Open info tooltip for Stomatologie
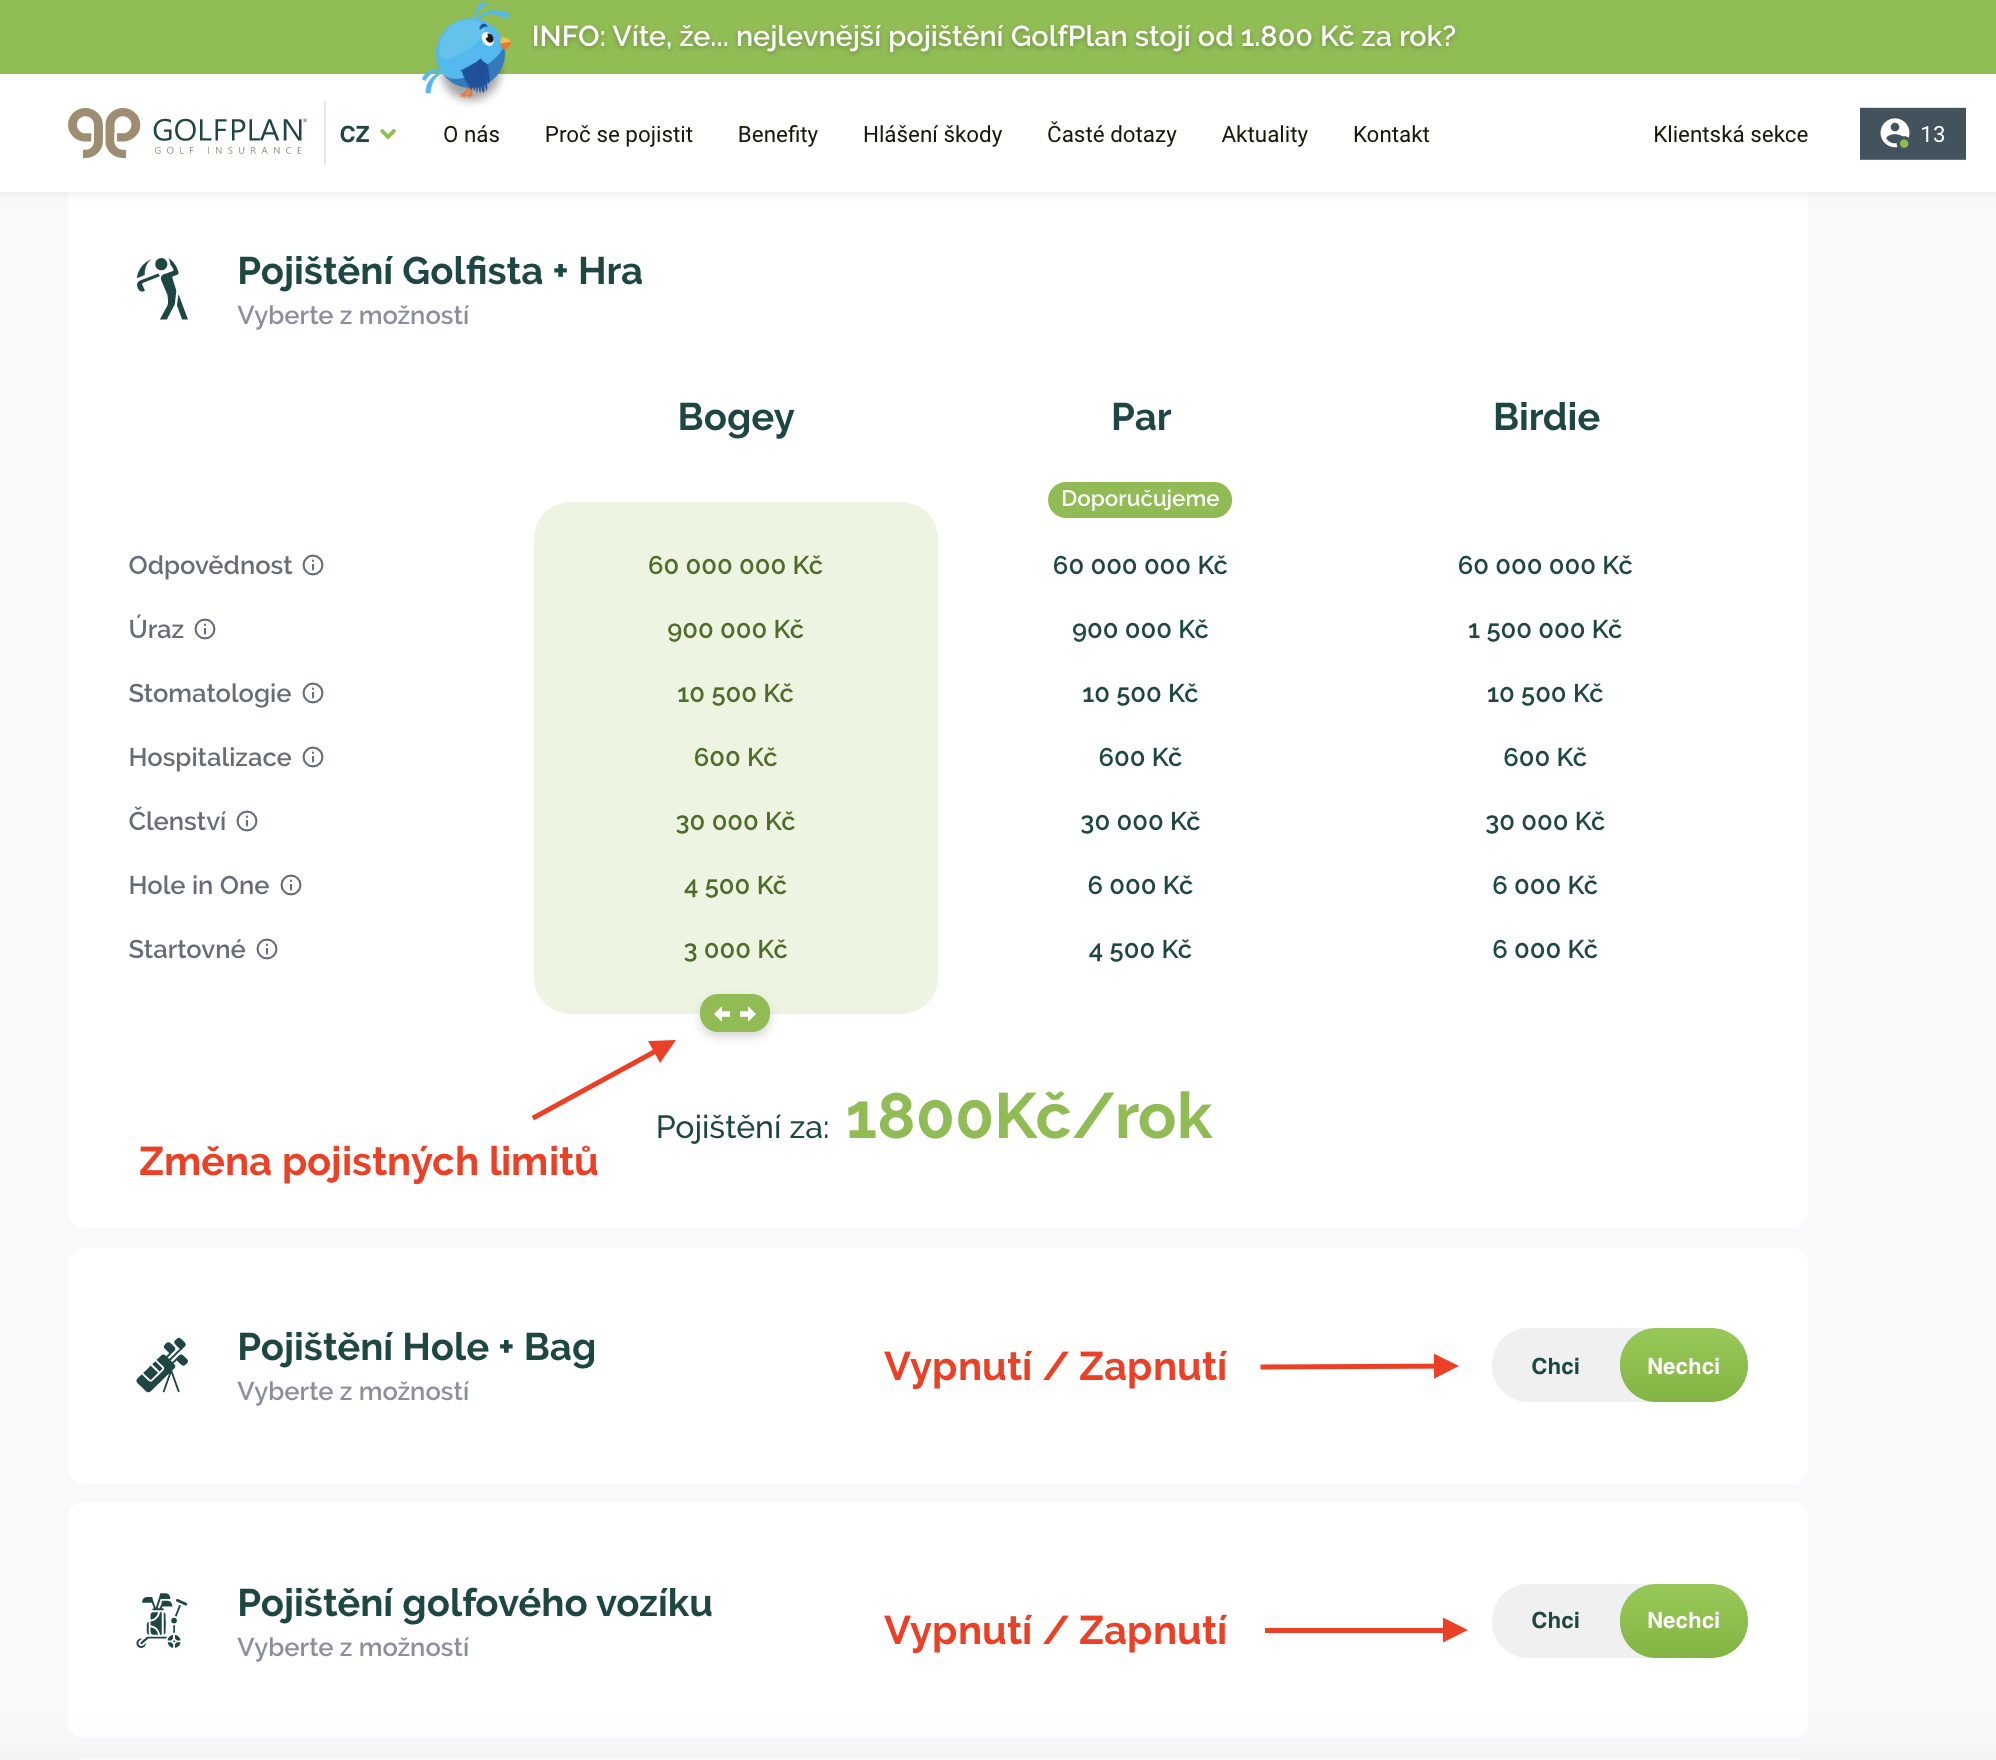 pos(313,693)
